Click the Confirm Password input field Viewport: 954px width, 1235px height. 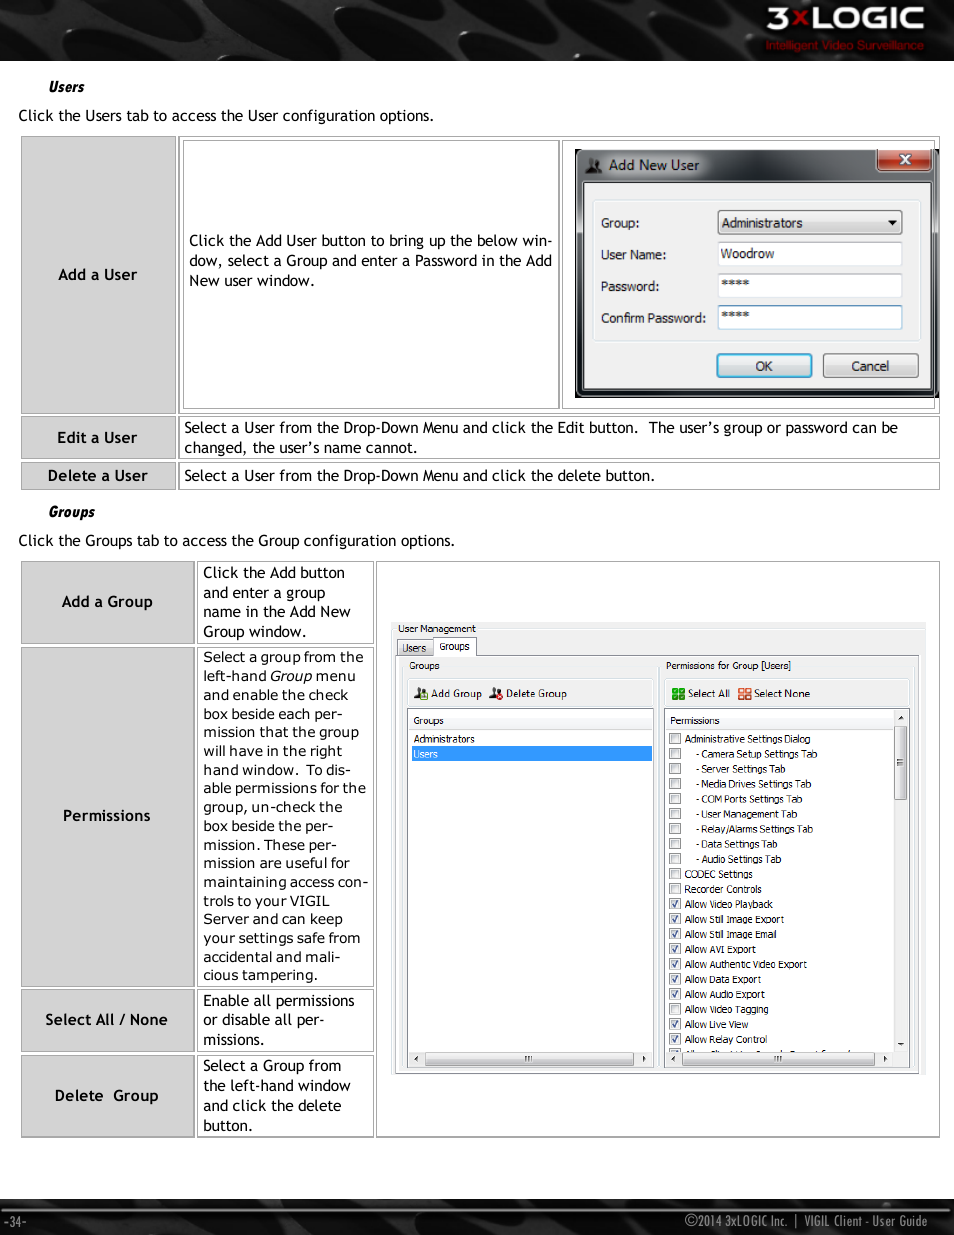click(x=810, y=317)
